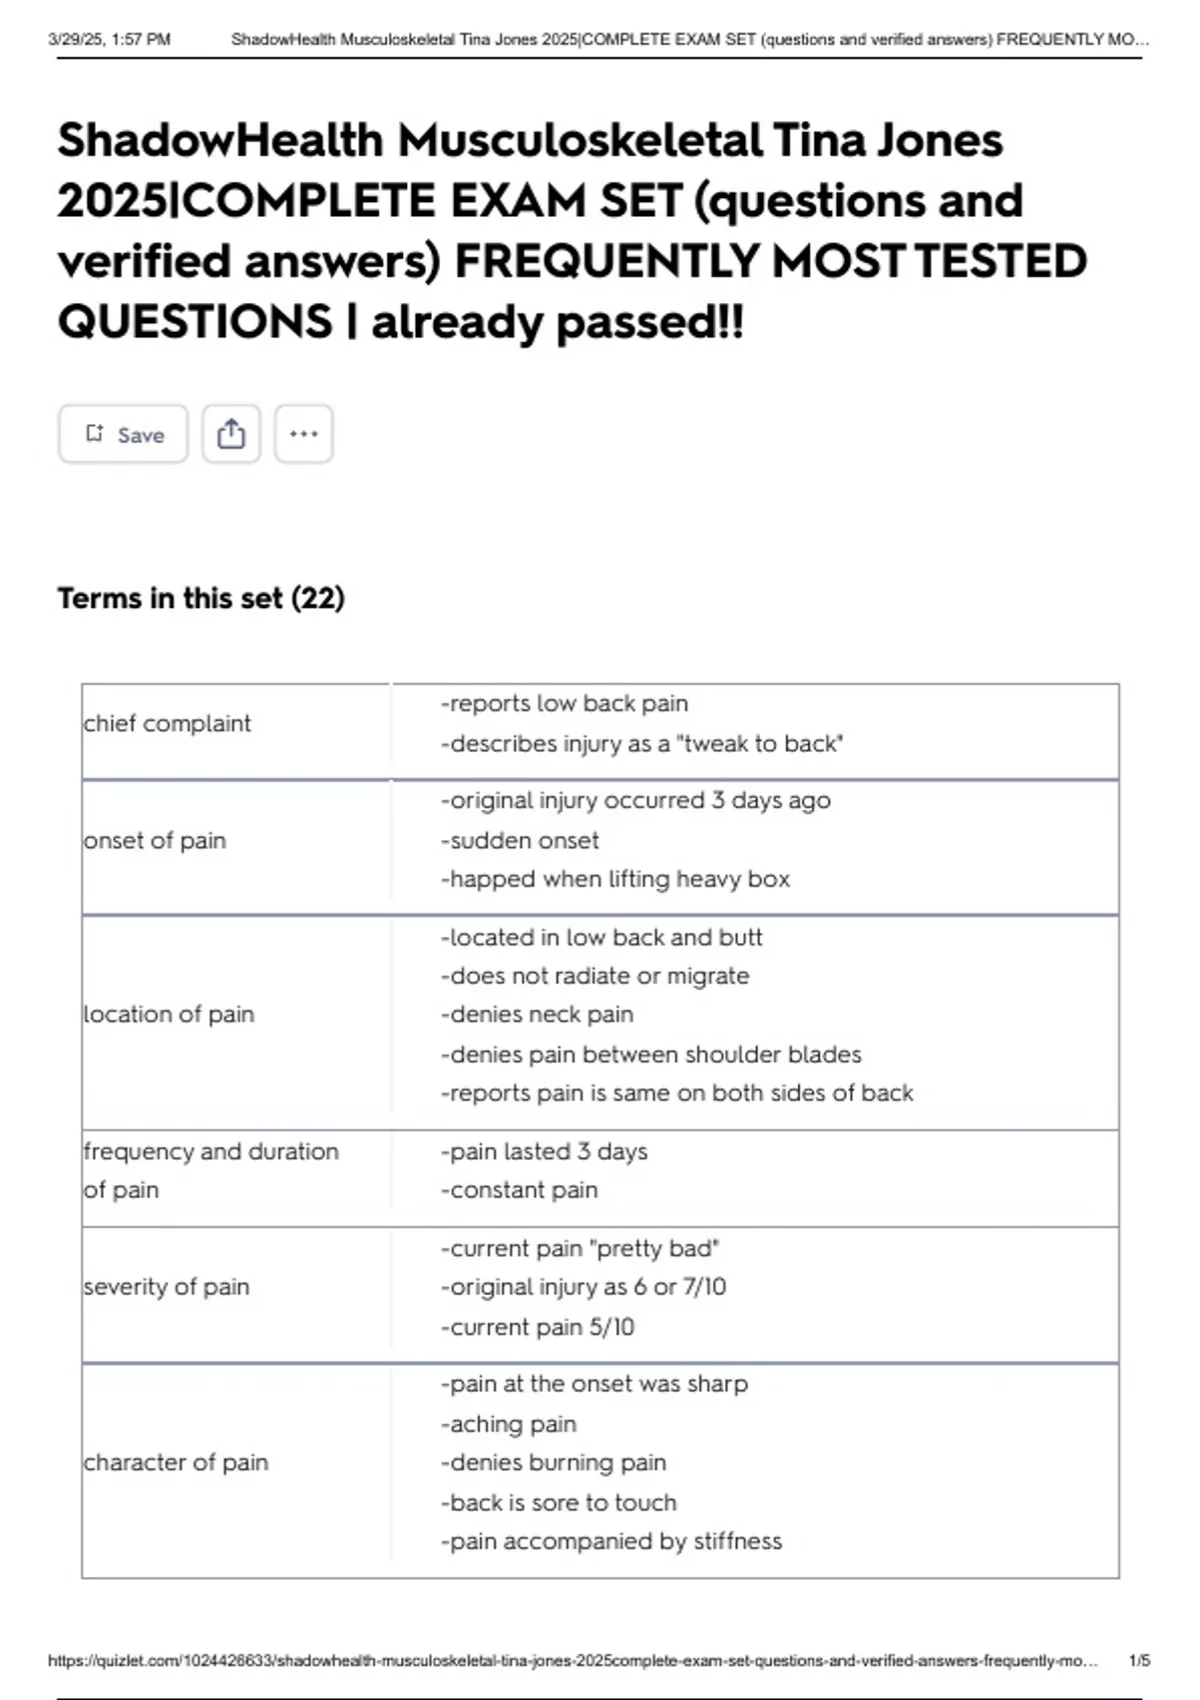Select the "character of pain" term
This screenshot has height=1700, width=1200.
(x=176, y=1462)
